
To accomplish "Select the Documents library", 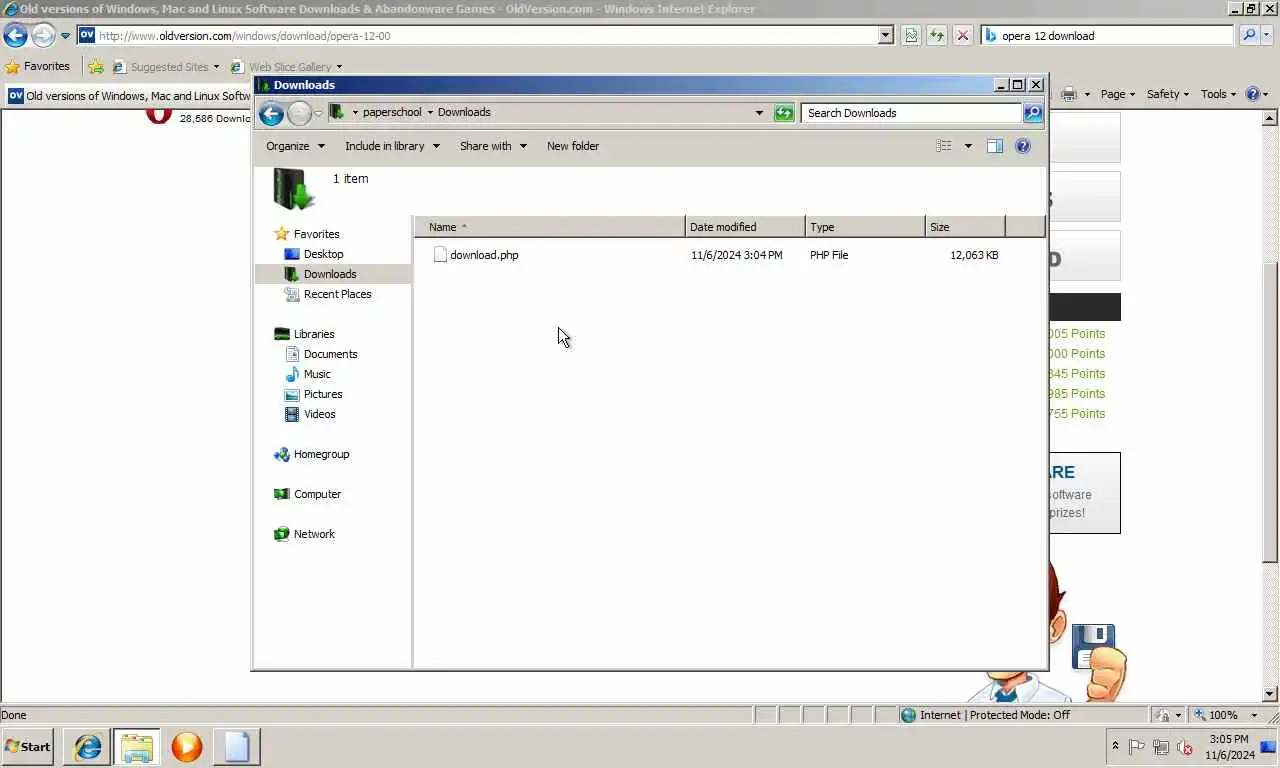I will pos(330,354).
